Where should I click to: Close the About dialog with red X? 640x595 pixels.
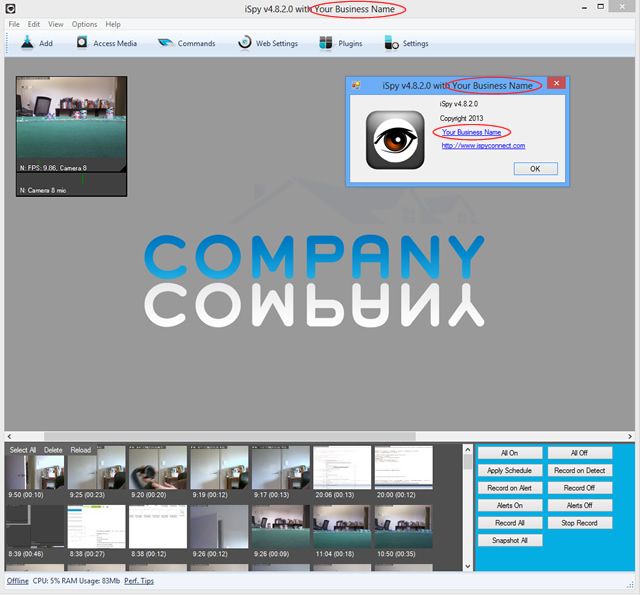(x=556, y=83)
